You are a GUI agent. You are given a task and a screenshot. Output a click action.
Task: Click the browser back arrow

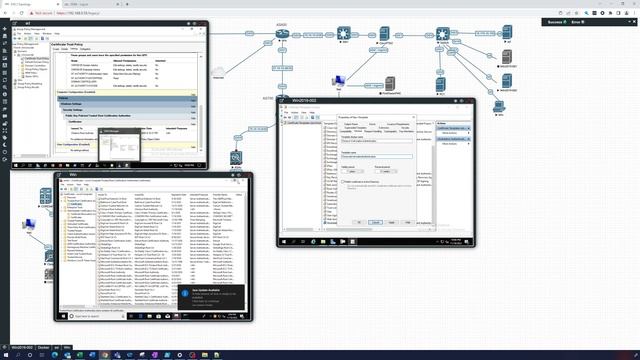coord(5,13)
